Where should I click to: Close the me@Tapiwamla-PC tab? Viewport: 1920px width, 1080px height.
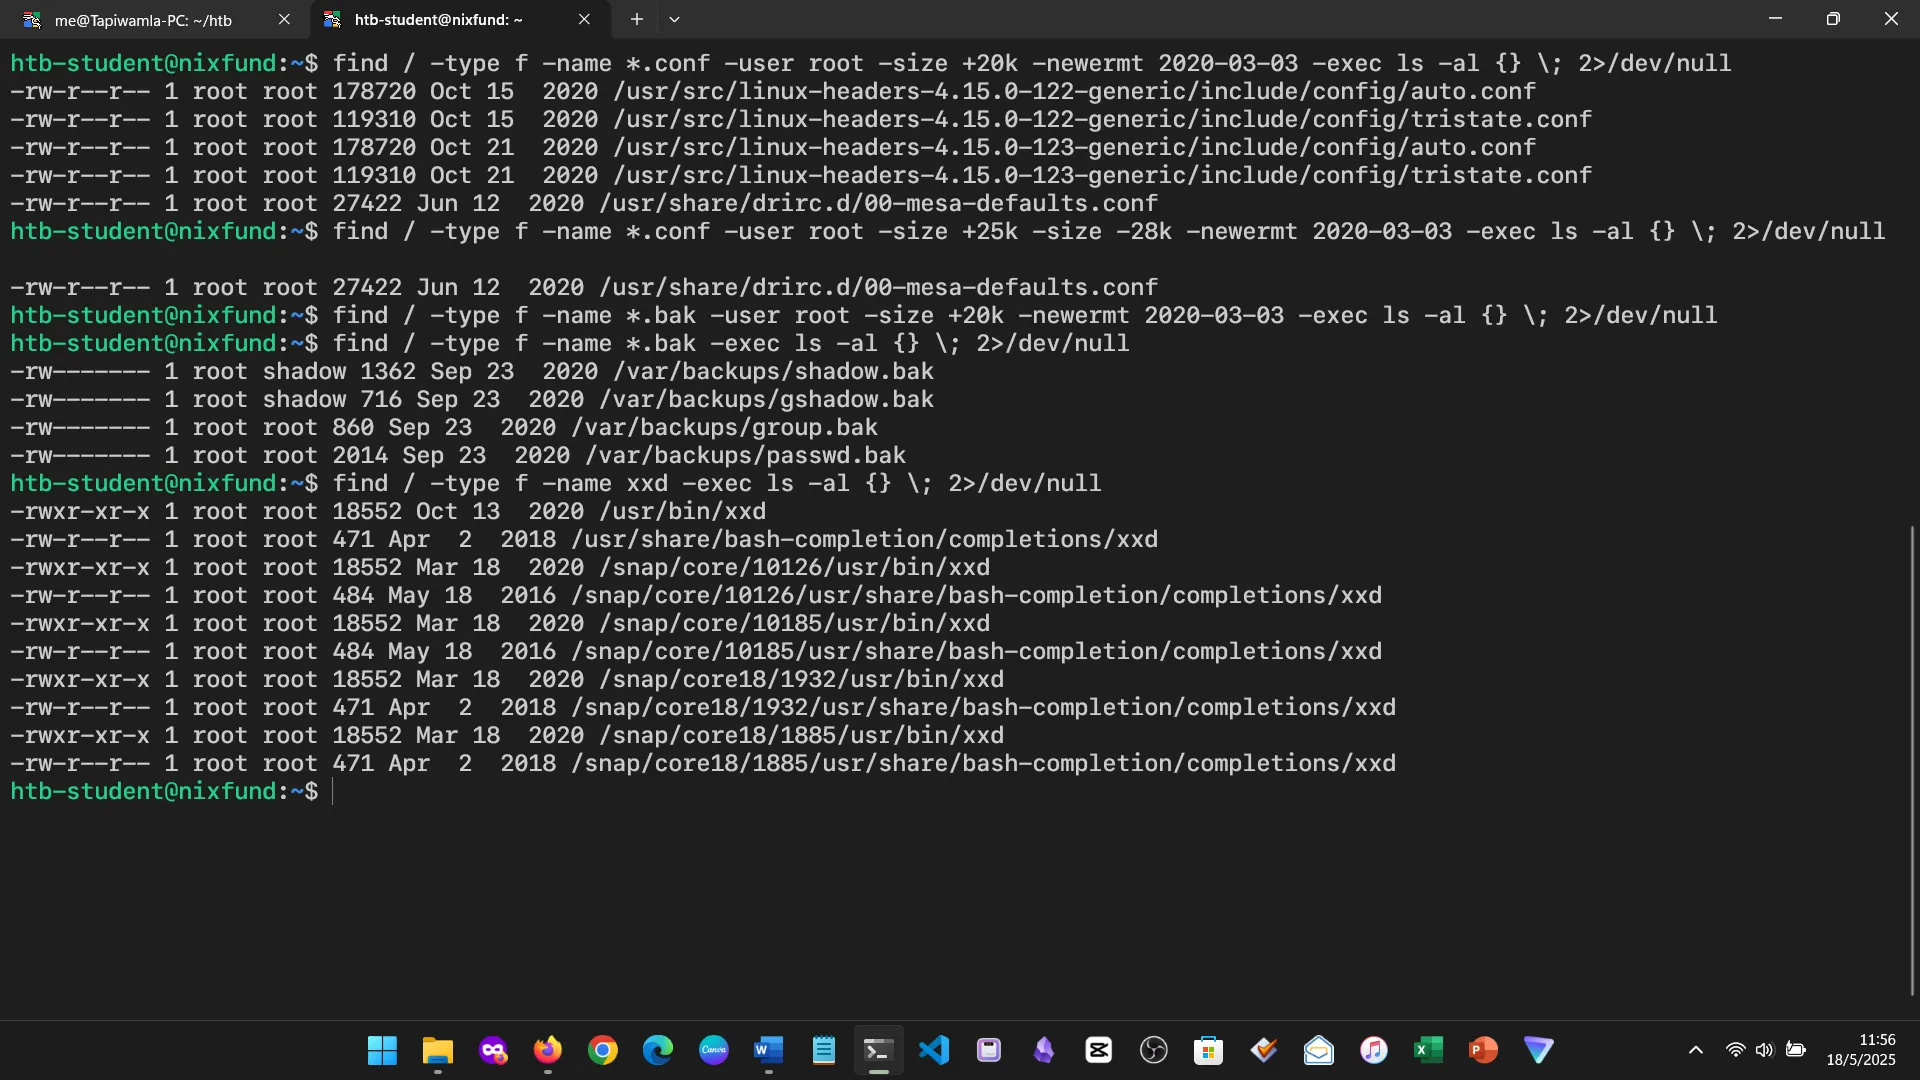[x=284, y=19]
